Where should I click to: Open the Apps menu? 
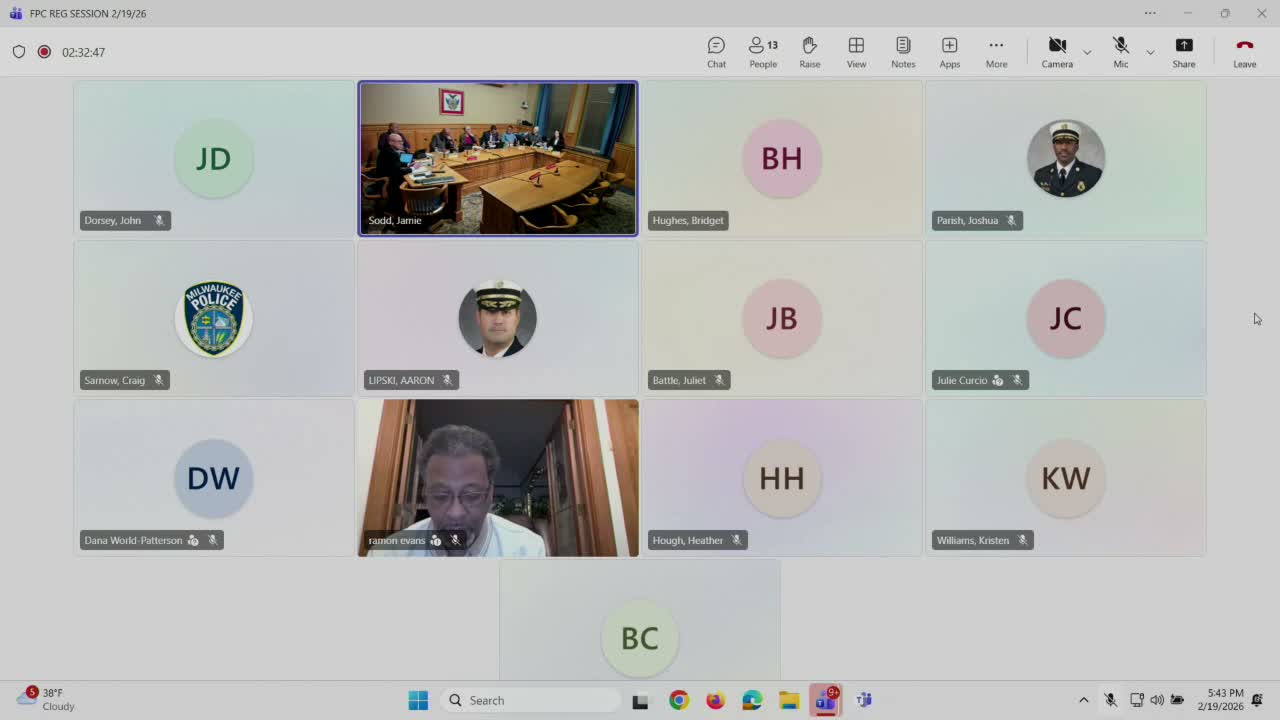(x=949, y=52)
